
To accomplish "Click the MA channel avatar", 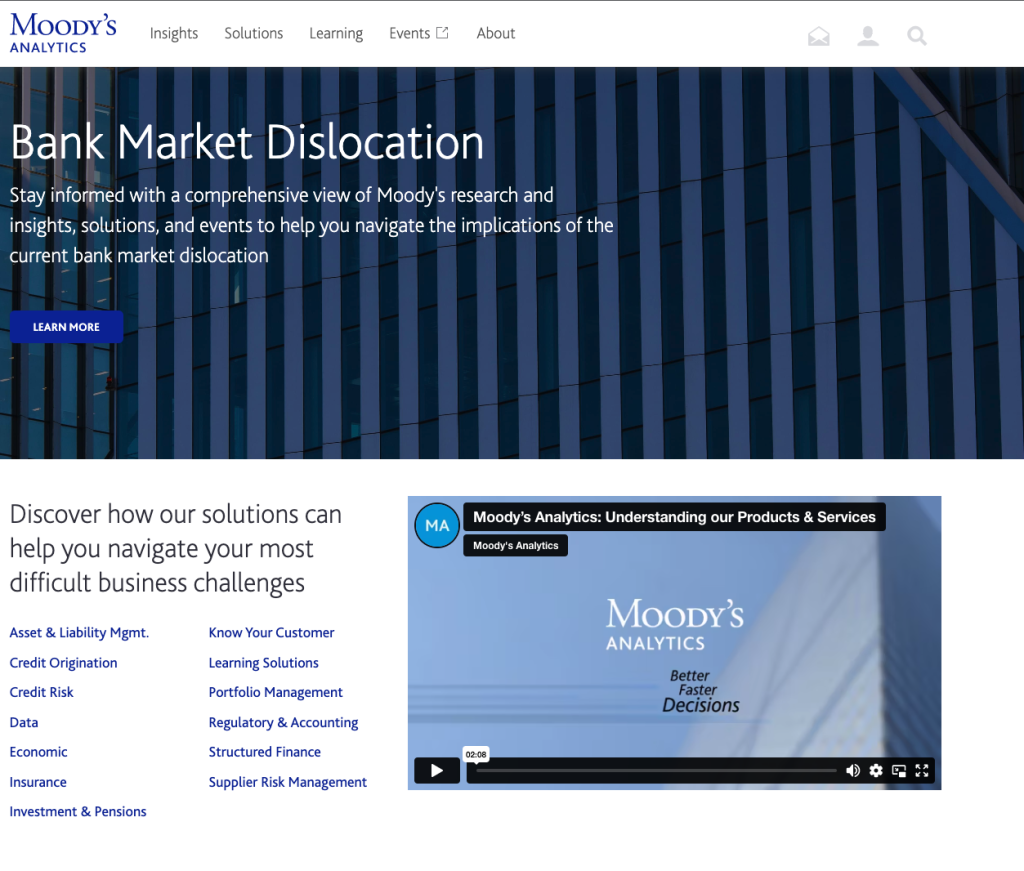I will click(437, 526).
